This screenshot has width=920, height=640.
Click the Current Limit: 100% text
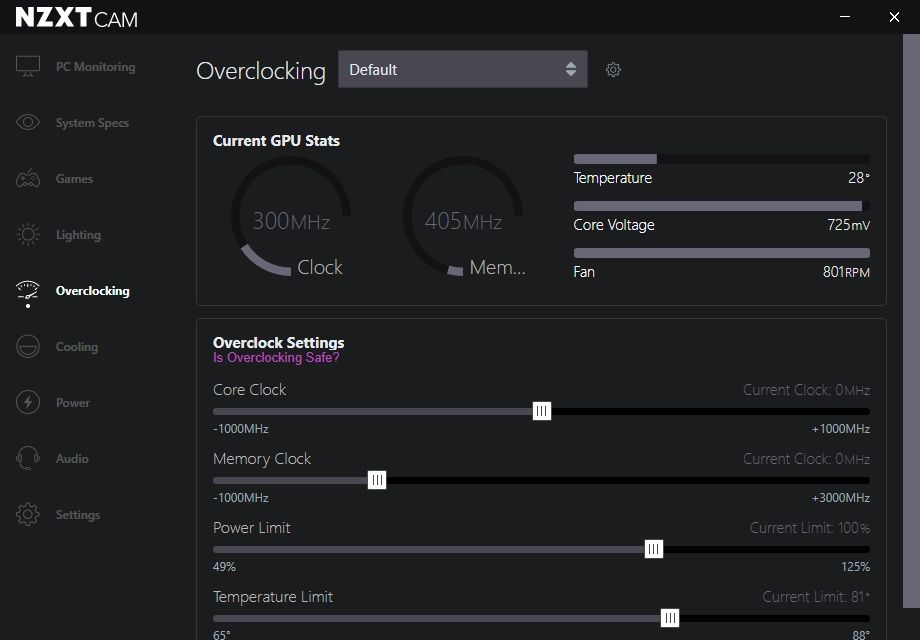pos(810,528)
